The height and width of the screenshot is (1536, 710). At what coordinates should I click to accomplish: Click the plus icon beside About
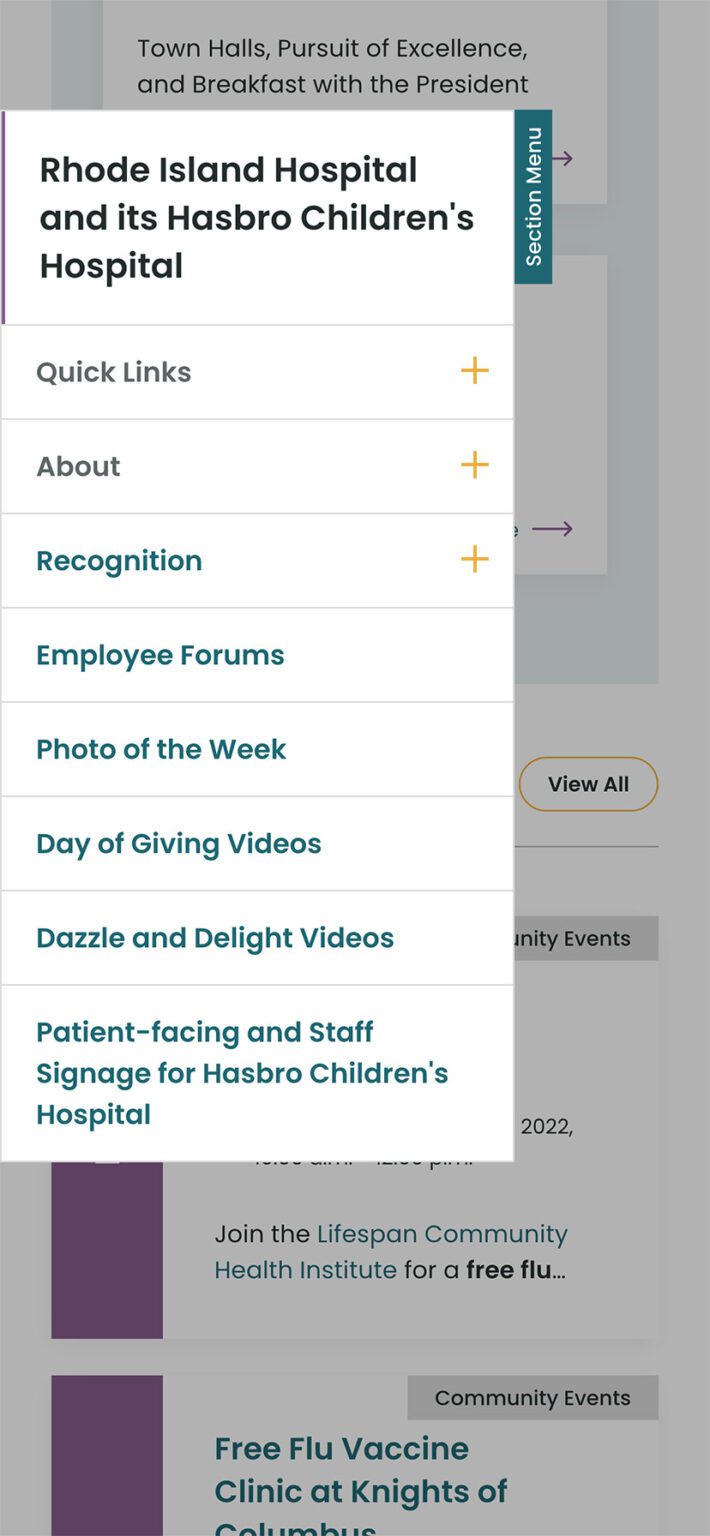coord(474,465)
